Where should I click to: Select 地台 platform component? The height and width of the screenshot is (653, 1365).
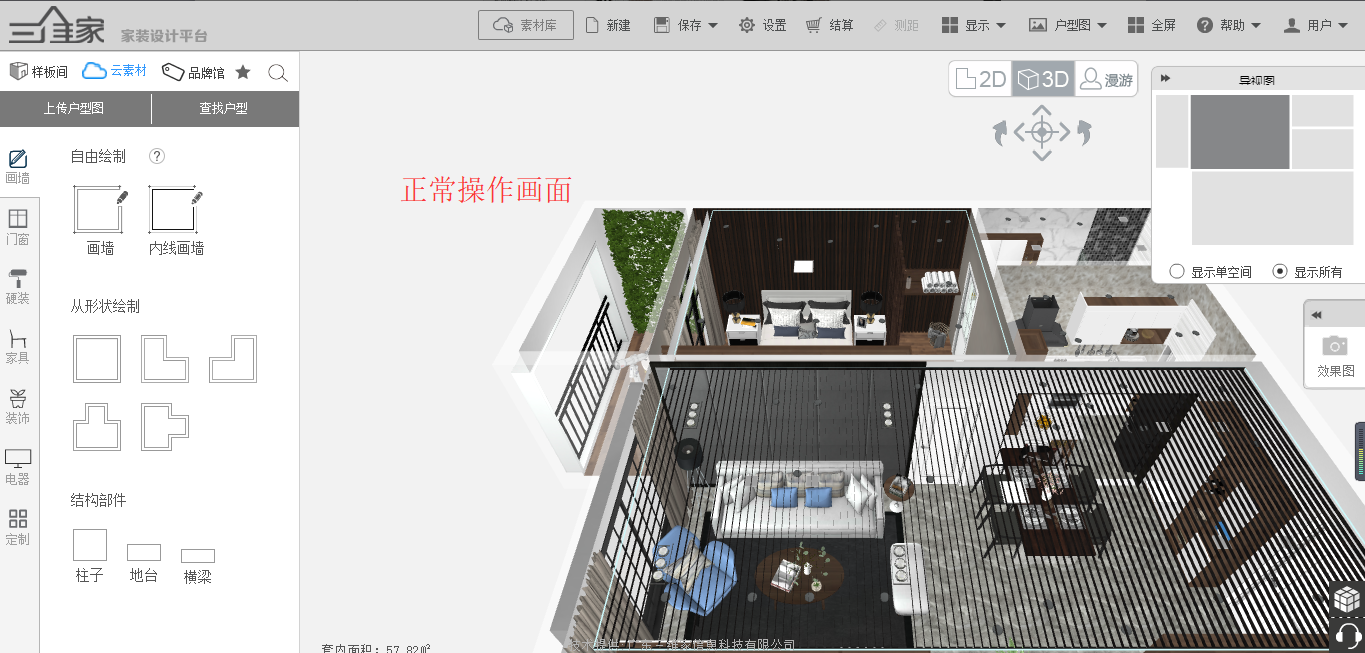coord(144,563)
